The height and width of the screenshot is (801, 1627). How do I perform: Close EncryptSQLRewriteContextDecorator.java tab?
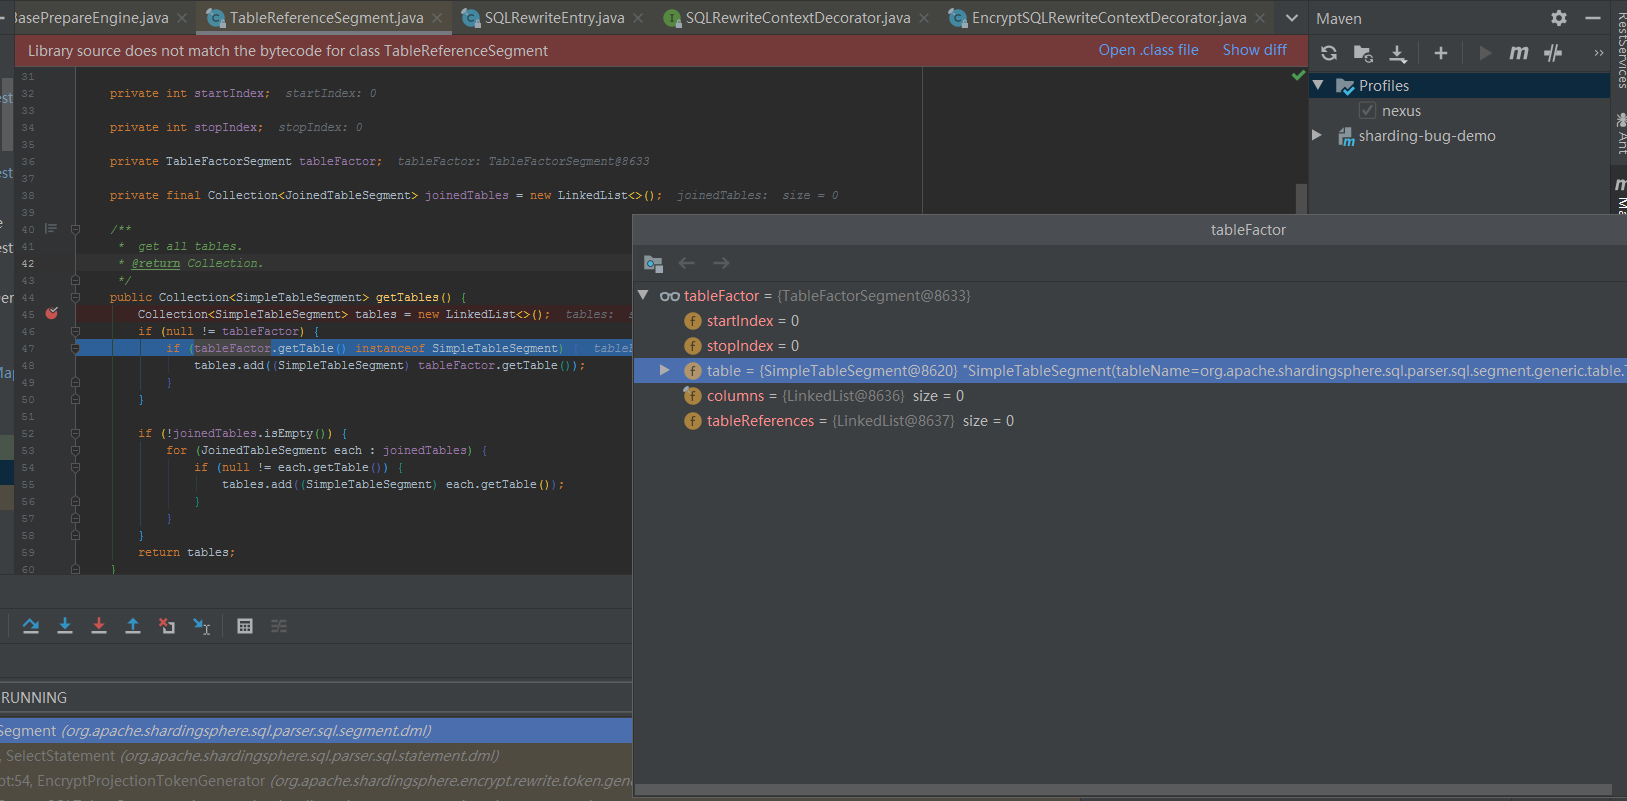click(x=1260, y=18)
